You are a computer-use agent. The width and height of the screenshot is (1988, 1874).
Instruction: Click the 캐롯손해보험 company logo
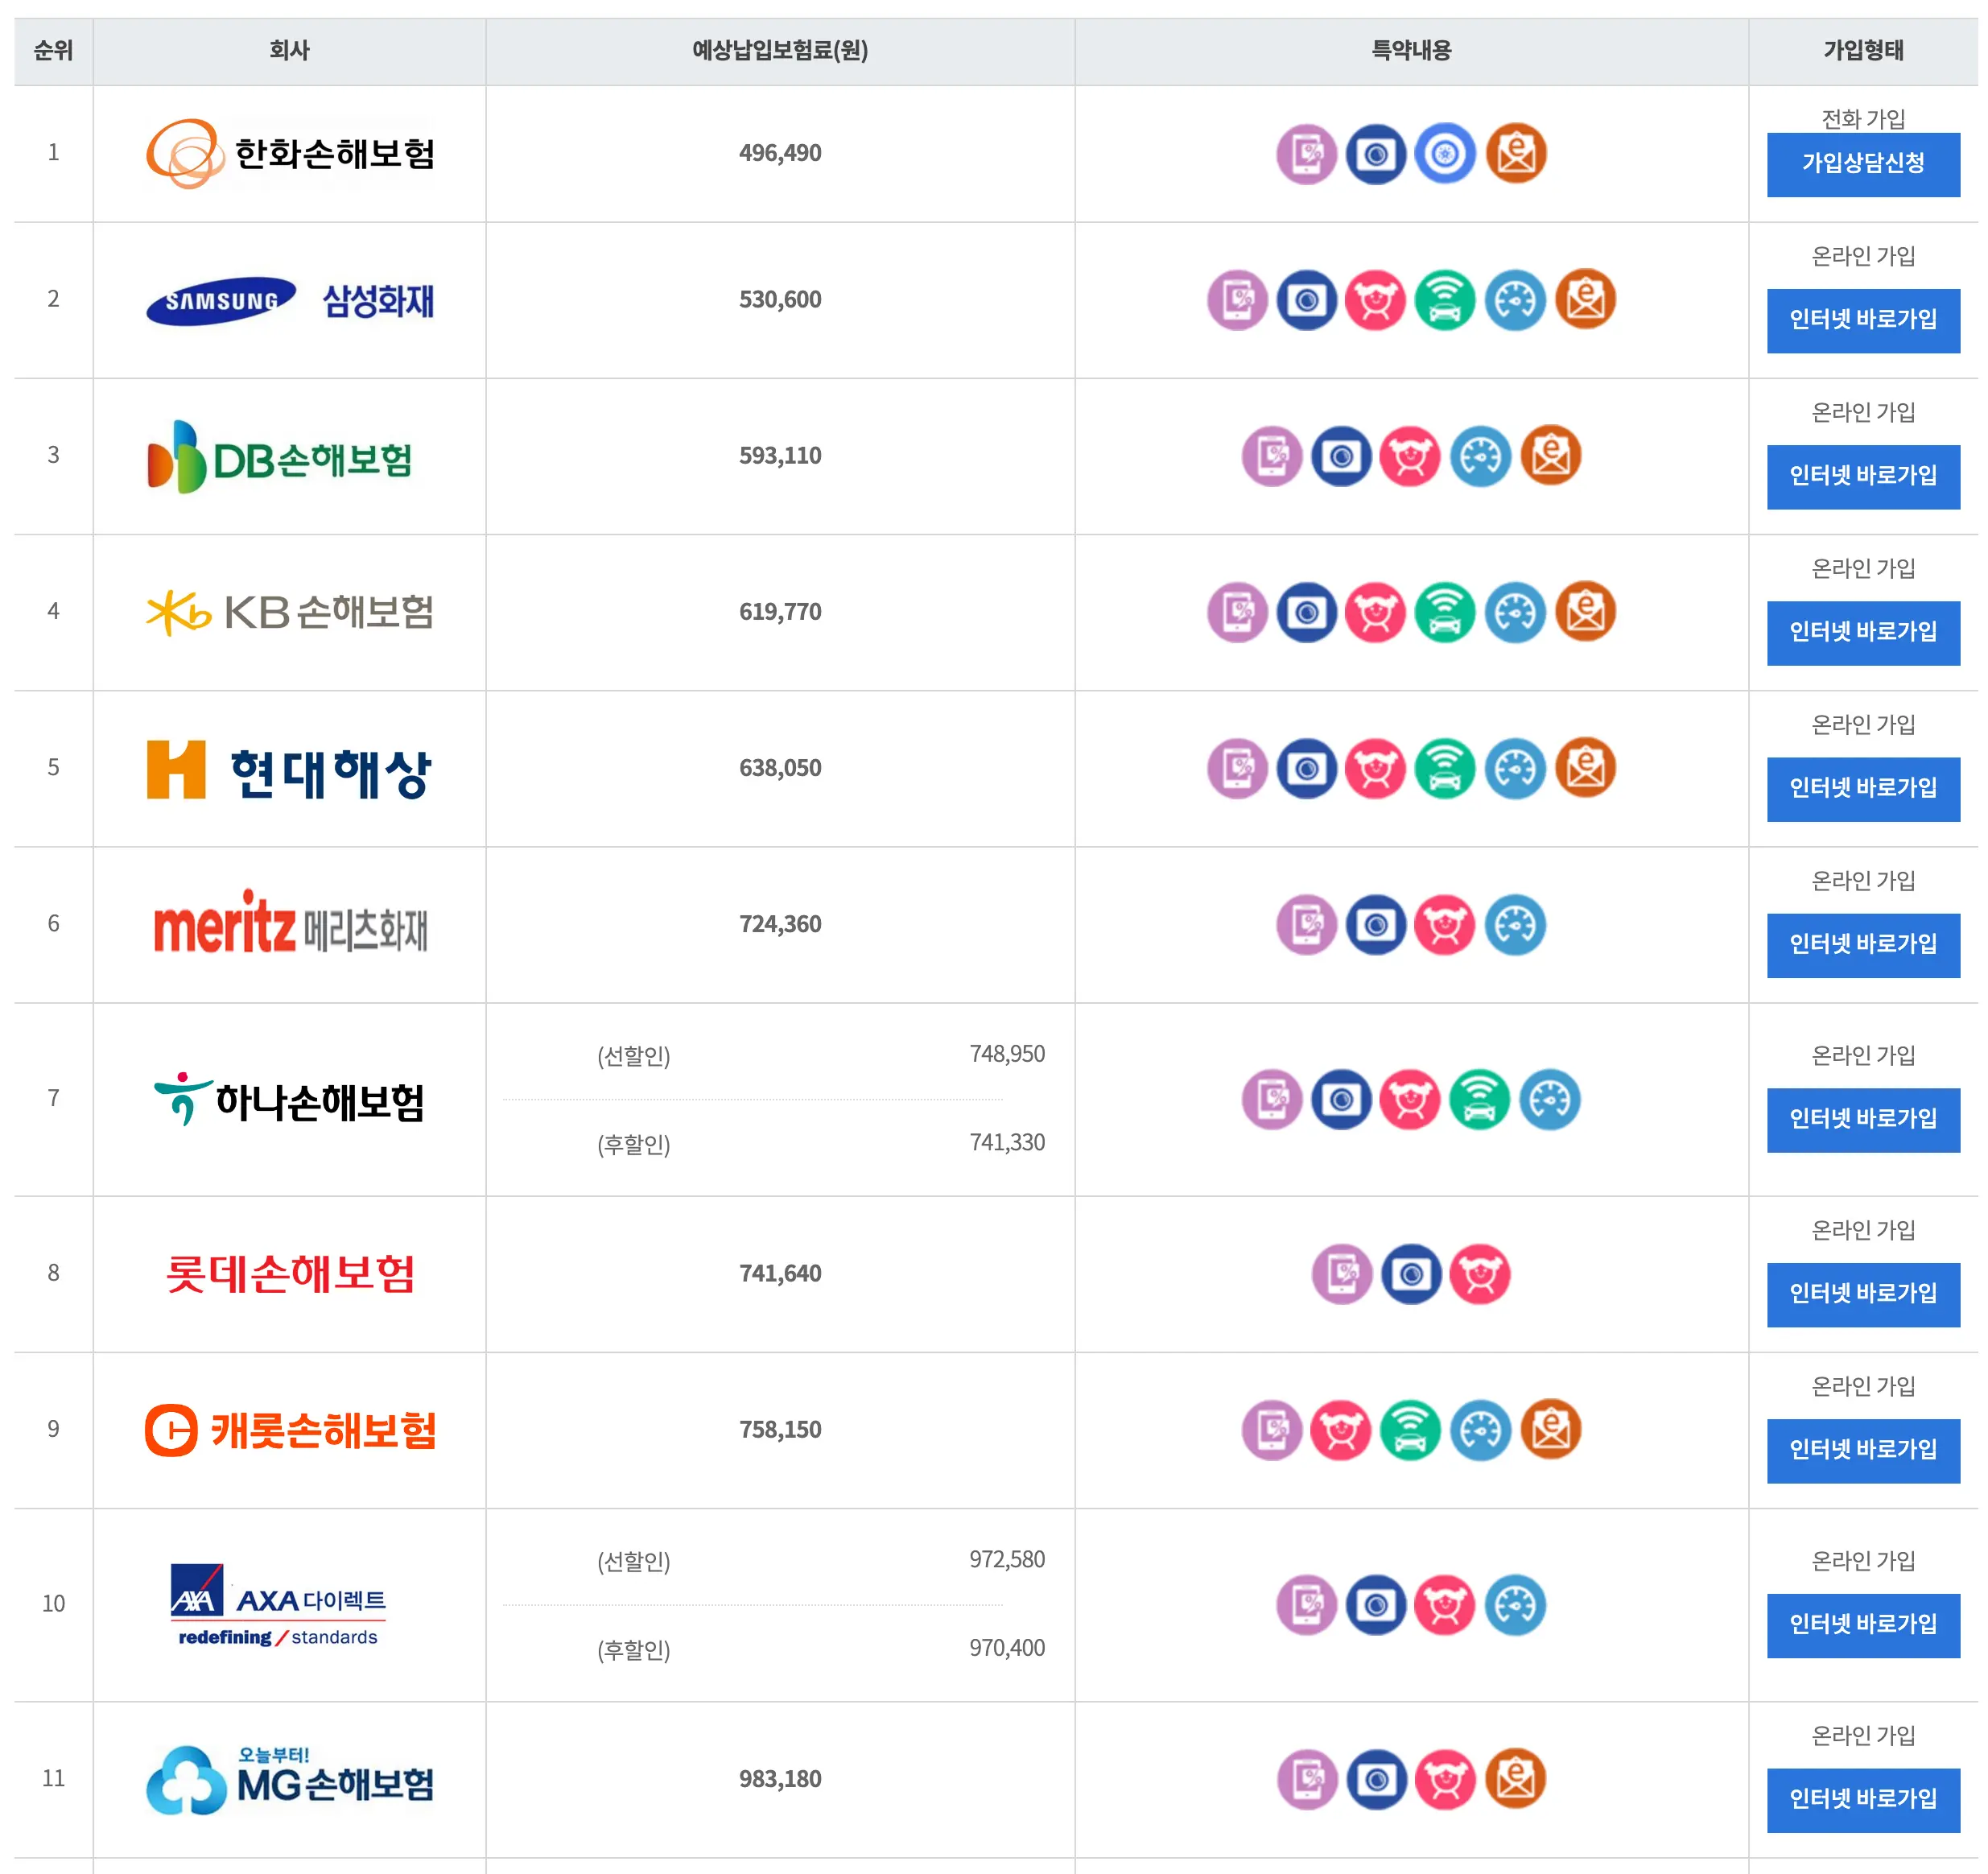290,1430
